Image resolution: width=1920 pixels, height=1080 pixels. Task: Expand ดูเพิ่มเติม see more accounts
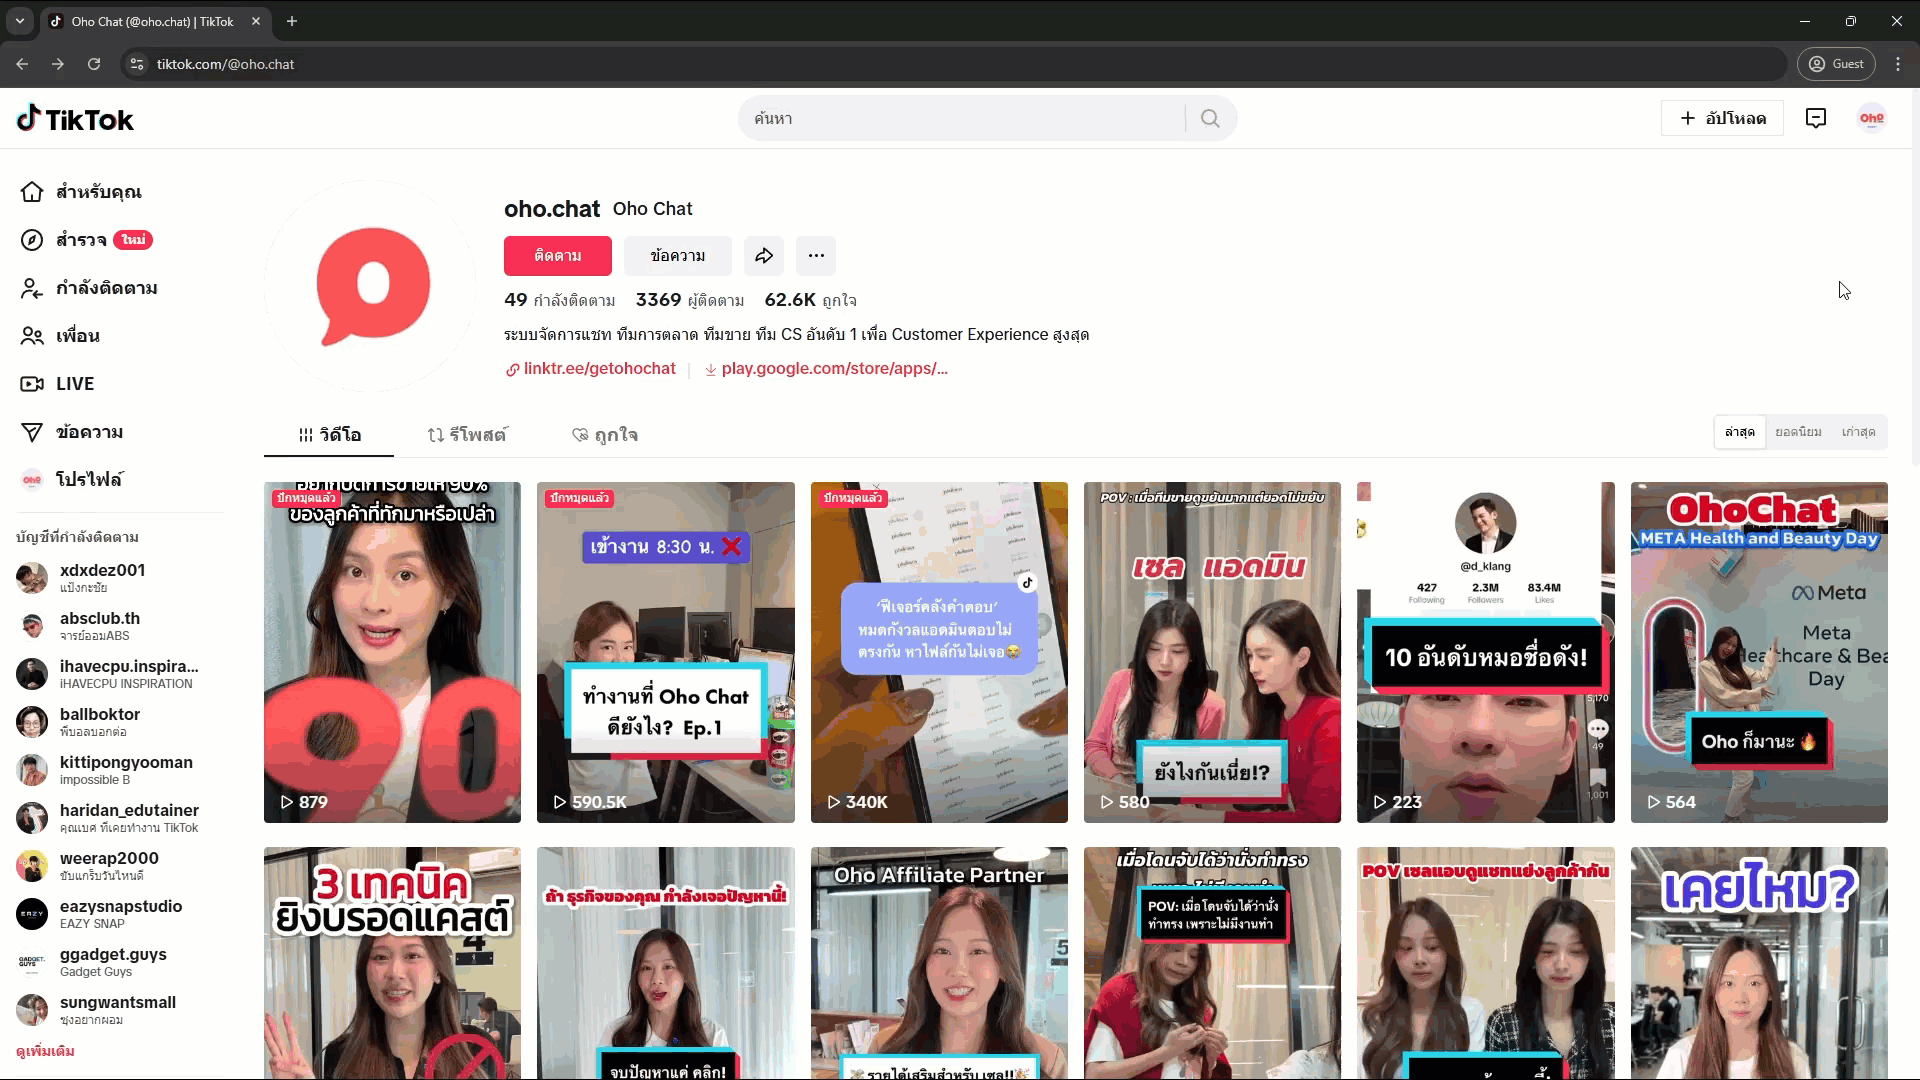pyautogui.click(x=46, y=1051)
